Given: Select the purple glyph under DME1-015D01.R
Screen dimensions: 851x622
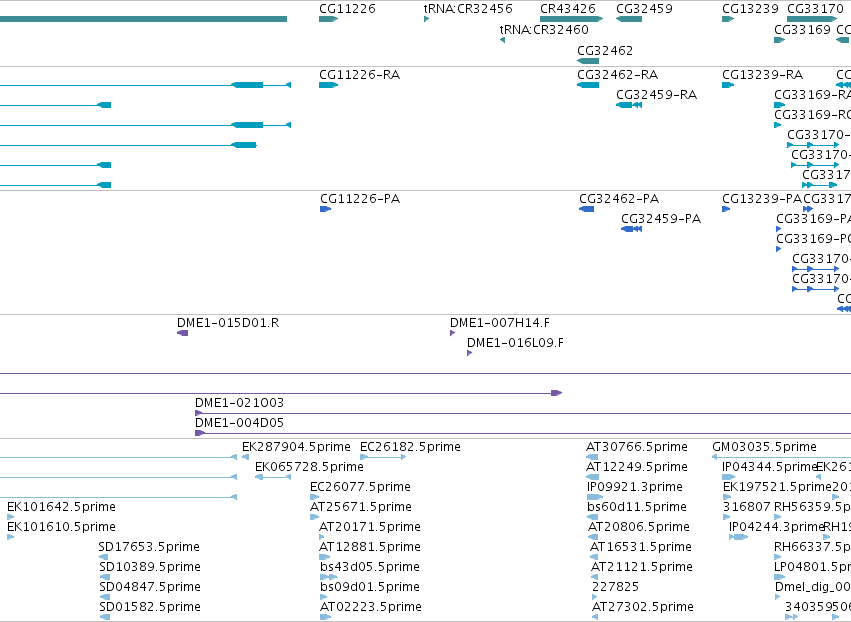Looking at the screenshot, I should click(x=182, y=333).
